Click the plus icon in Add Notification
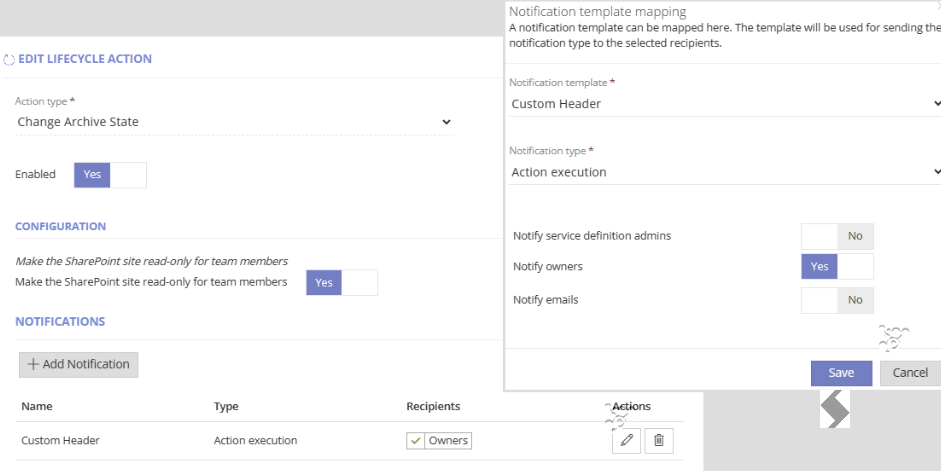The image size is (941, 471). (33, 364)
